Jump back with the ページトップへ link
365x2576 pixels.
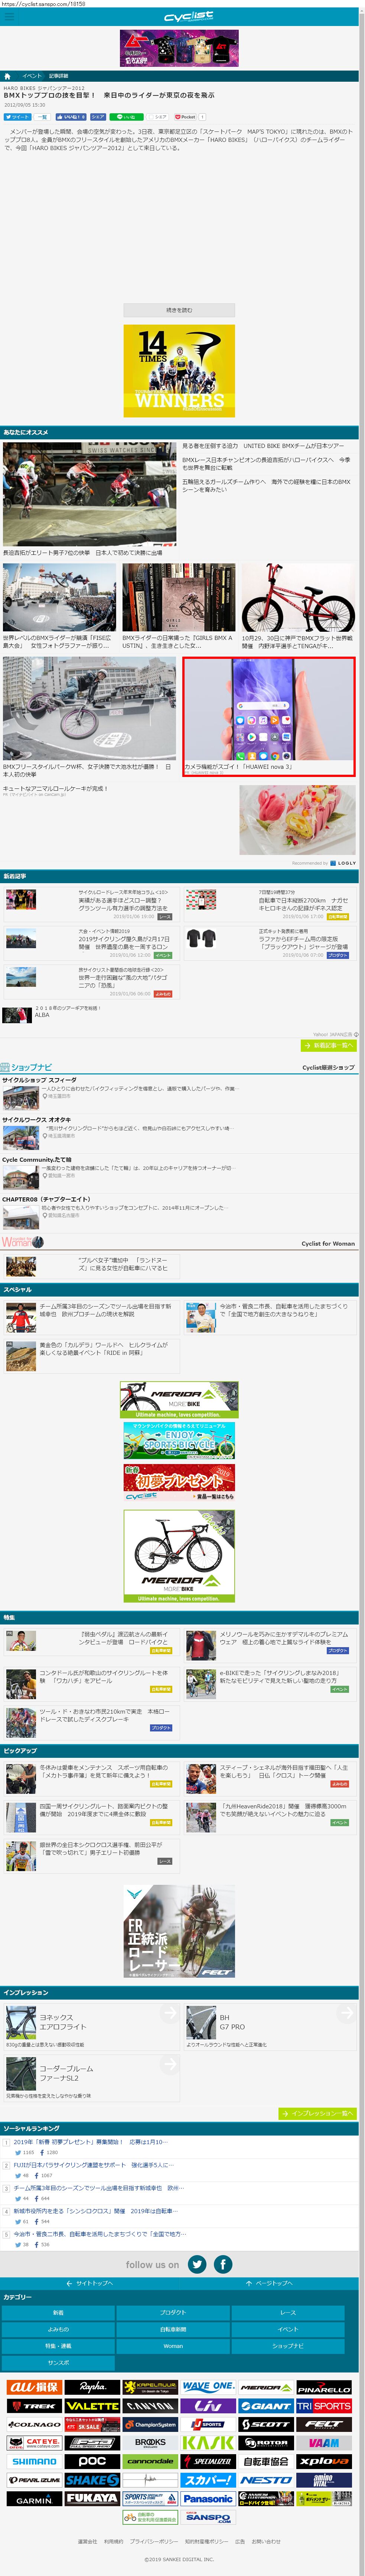tap(268, 2284)
